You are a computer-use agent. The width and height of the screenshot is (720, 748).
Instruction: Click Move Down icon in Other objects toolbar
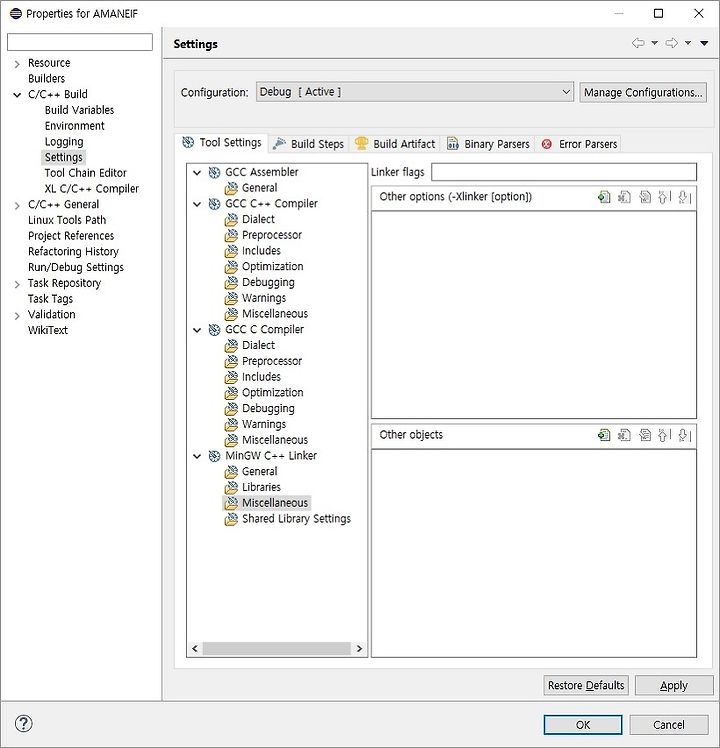685,435
